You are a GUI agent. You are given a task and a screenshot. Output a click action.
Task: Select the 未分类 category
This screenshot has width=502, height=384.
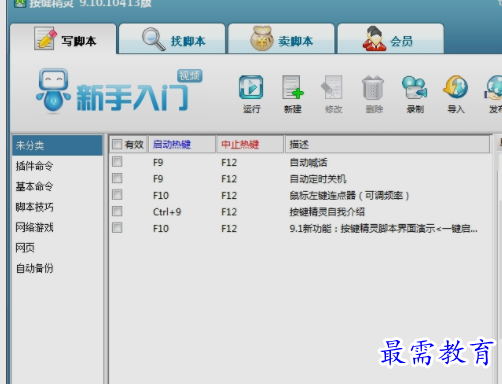[57, 145]
